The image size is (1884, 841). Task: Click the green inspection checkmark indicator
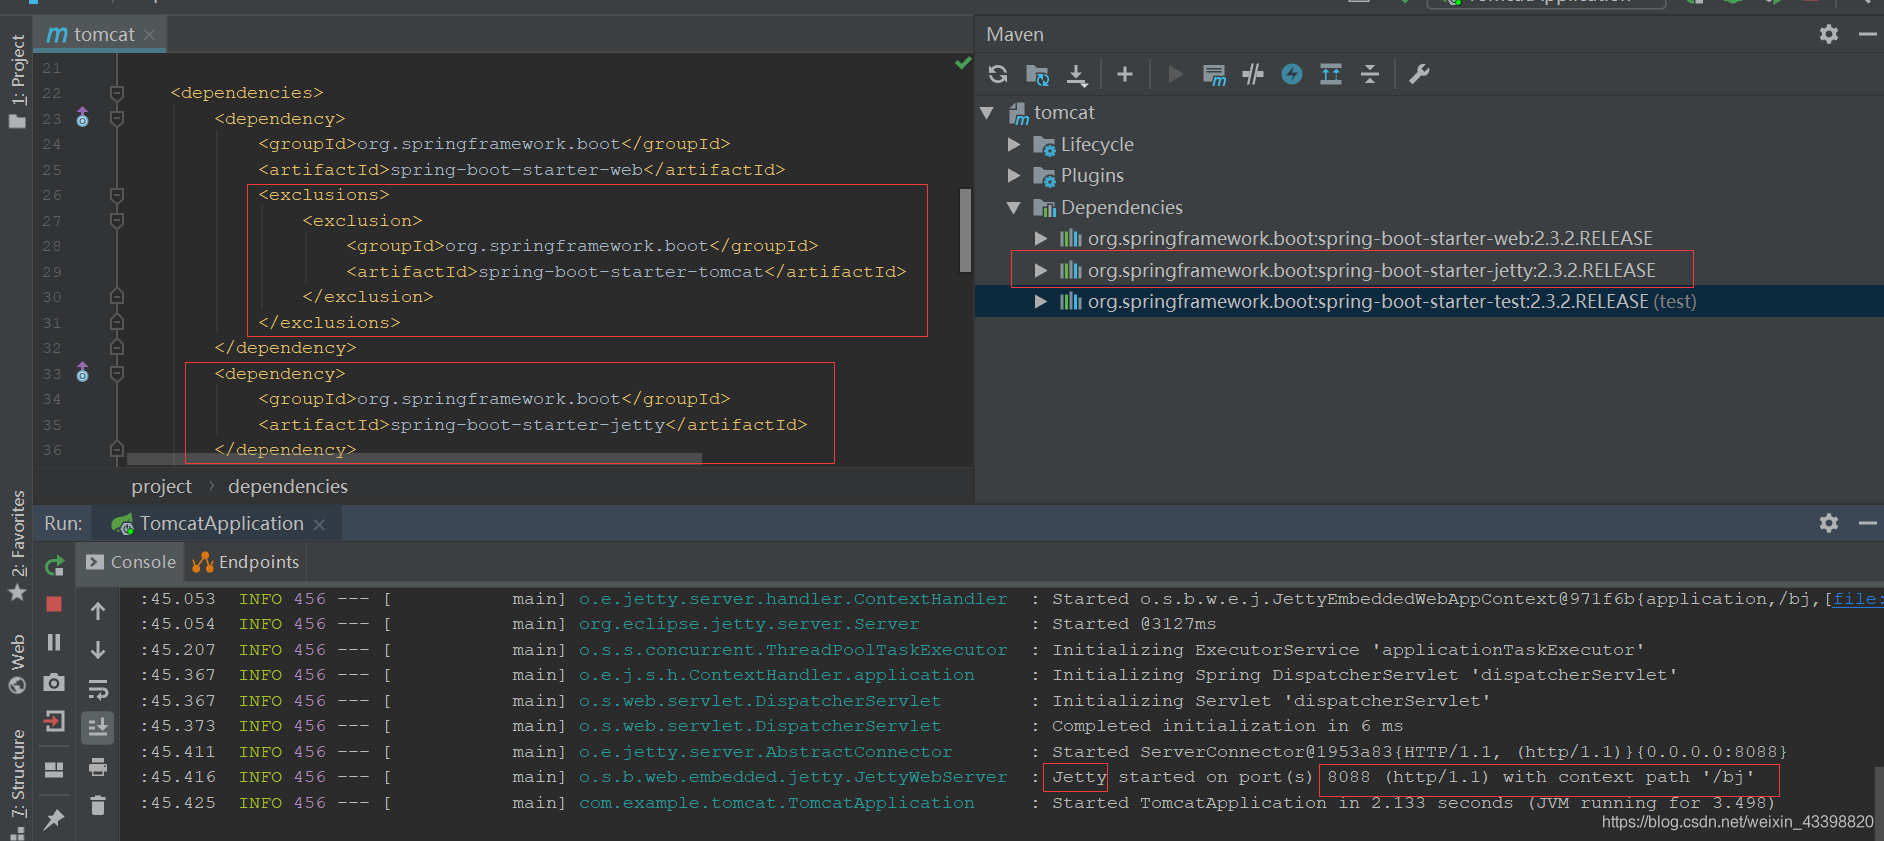tap(962, 63)
